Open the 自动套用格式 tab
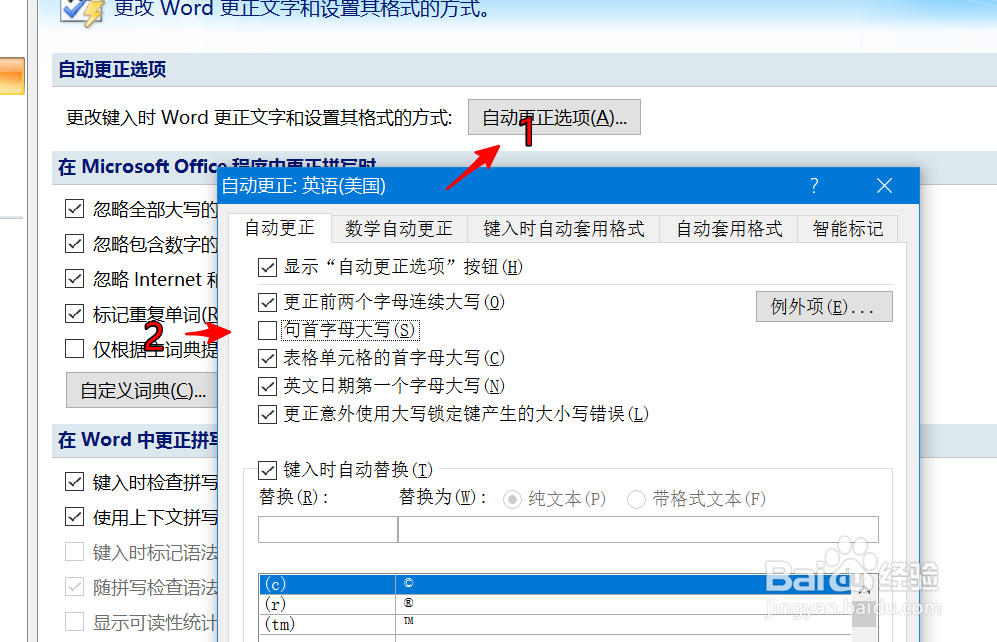Viewport: 997px width, 642px height. (x=729, y=229)
